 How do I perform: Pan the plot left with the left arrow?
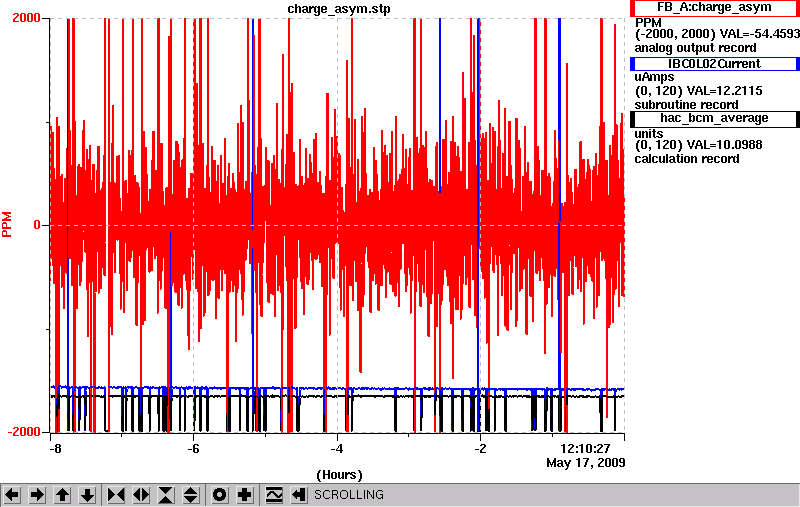12,495
